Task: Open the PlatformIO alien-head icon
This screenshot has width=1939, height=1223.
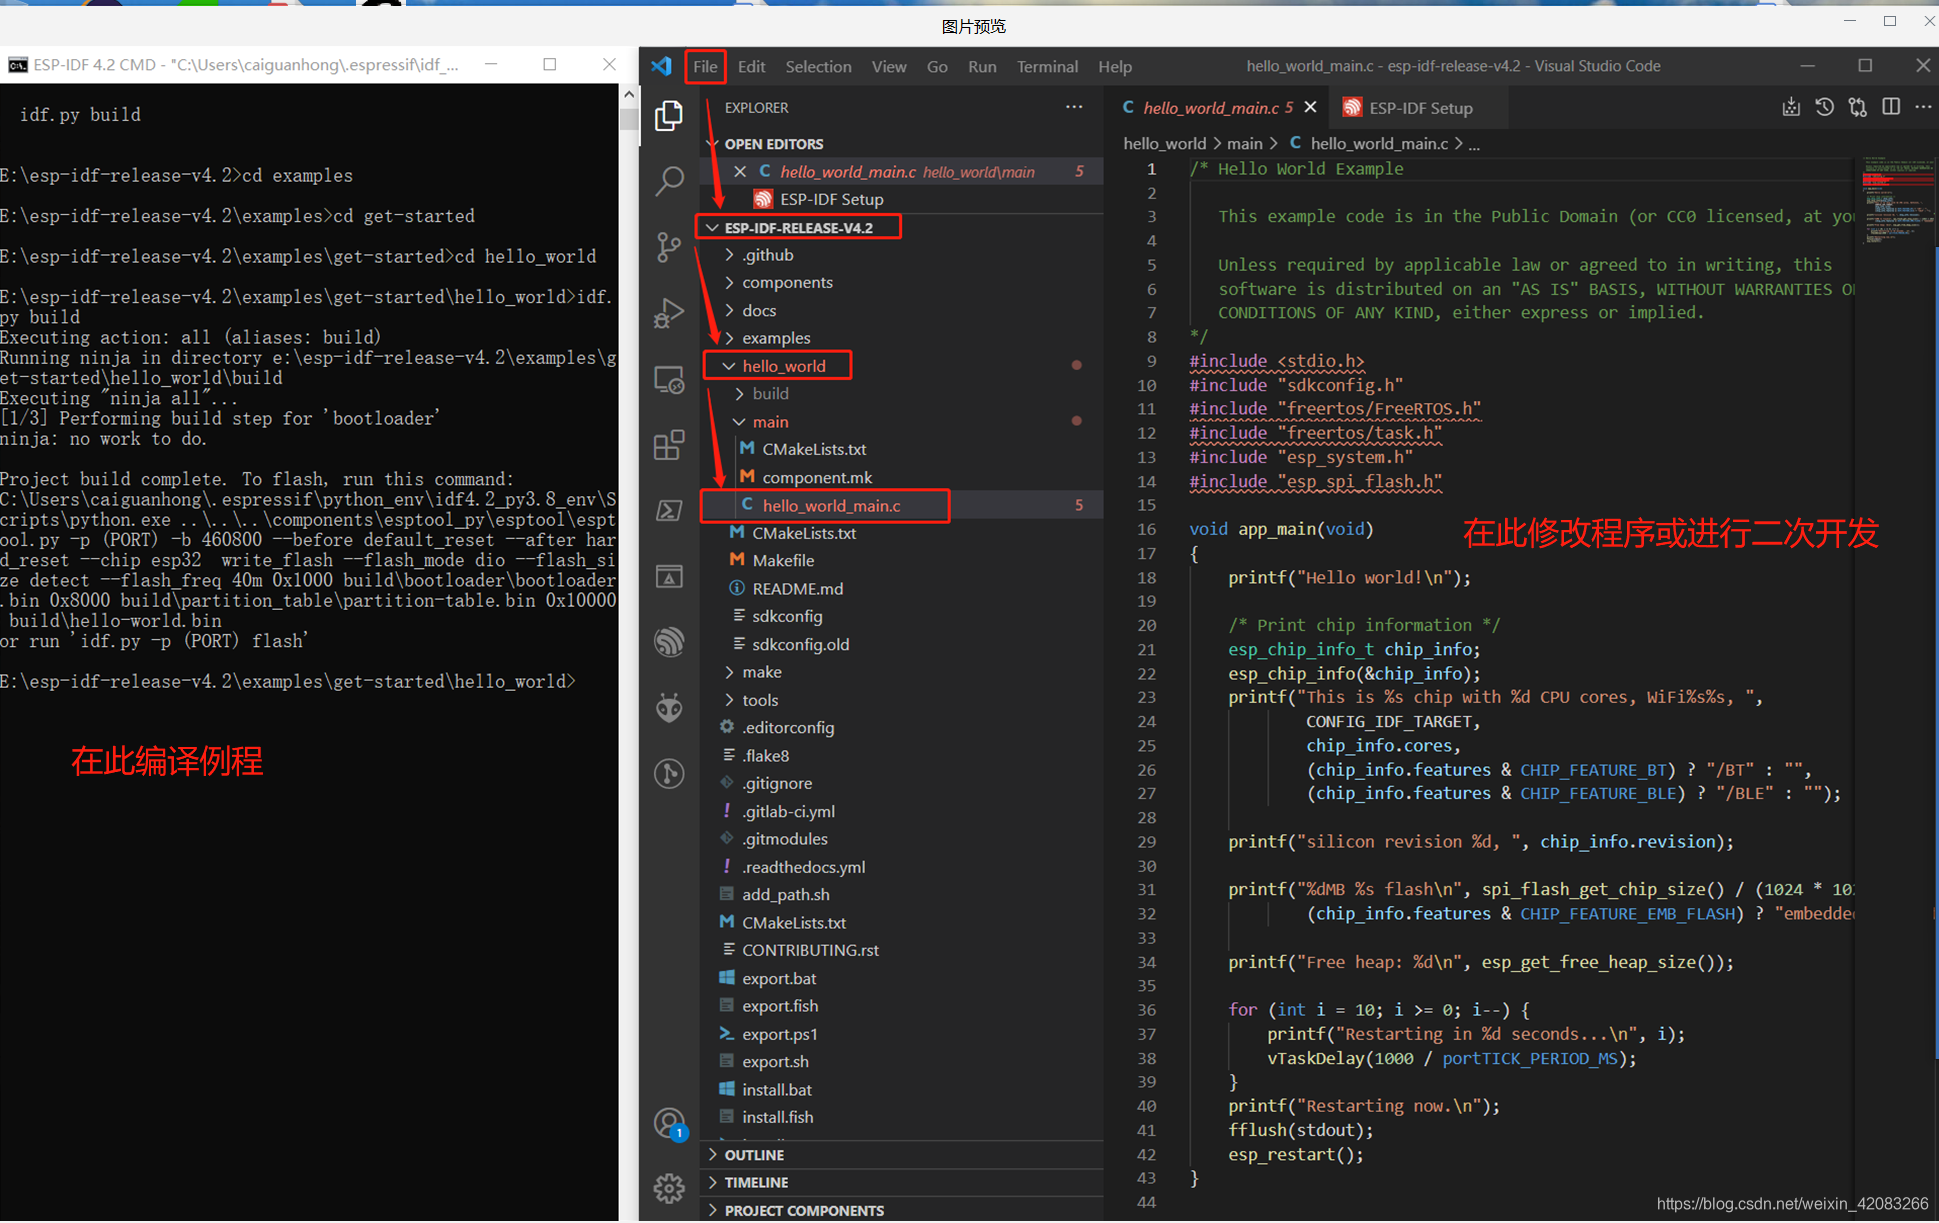Action: (x=669, y=707)
